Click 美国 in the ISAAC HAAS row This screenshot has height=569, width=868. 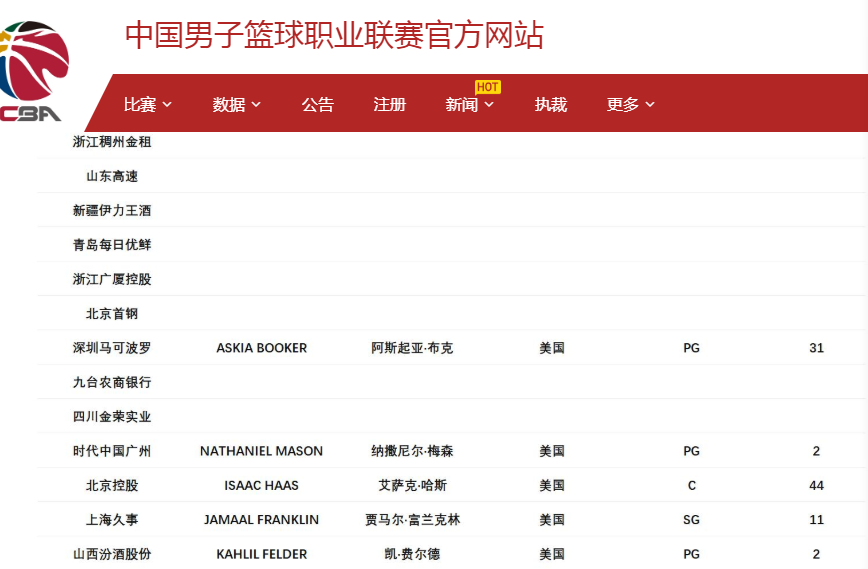click(x=552, y=485)
